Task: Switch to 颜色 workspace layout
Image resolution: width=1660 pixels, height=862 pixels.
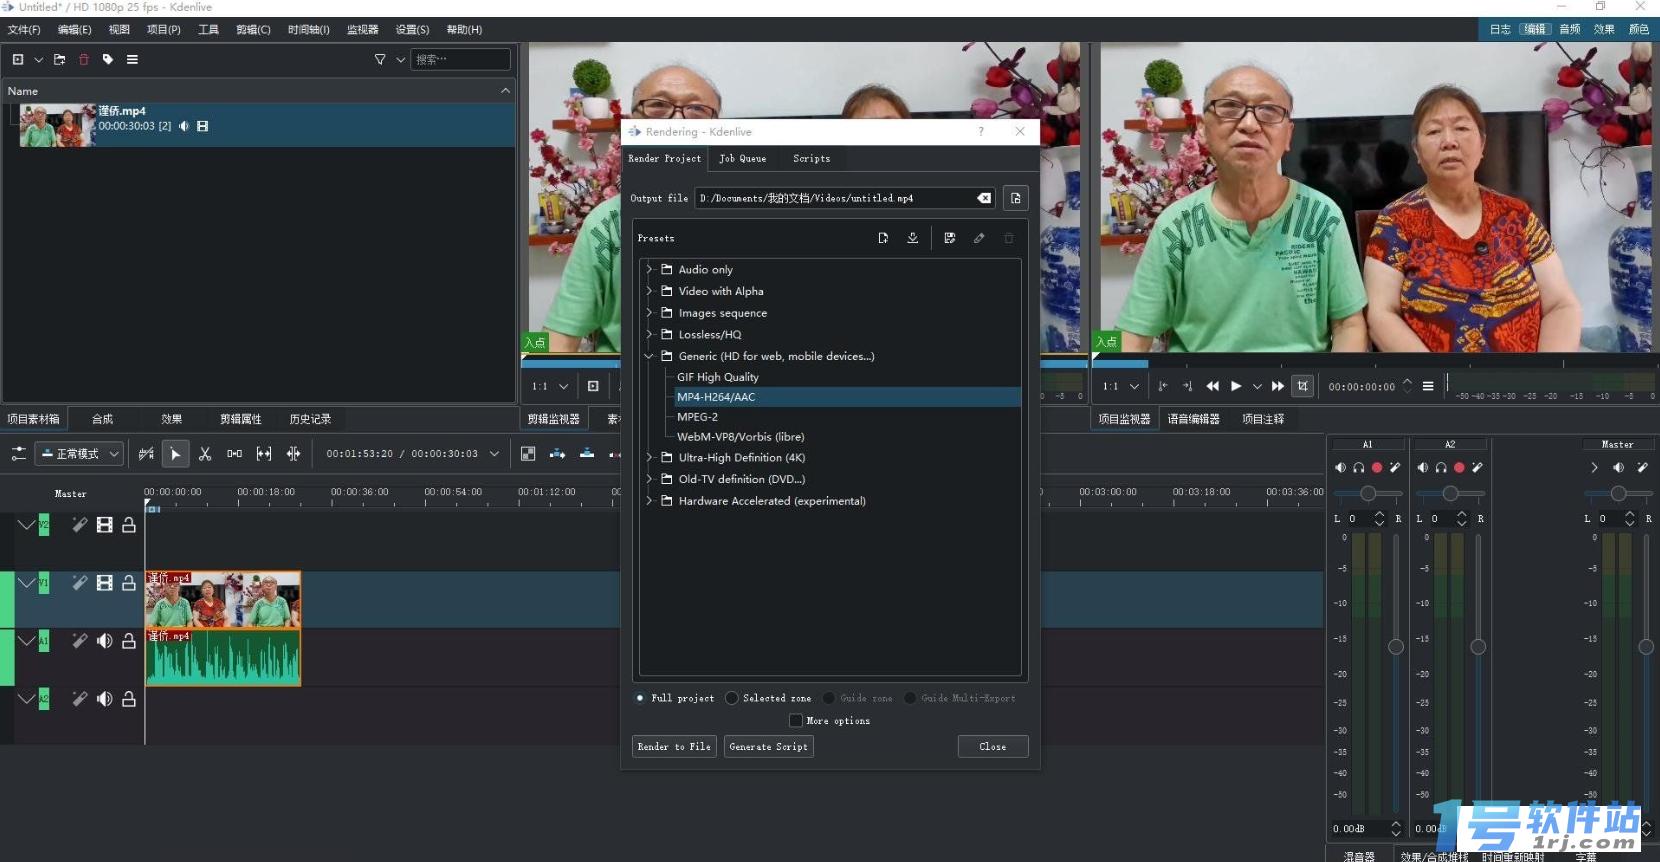Action: click(1639, 29)
